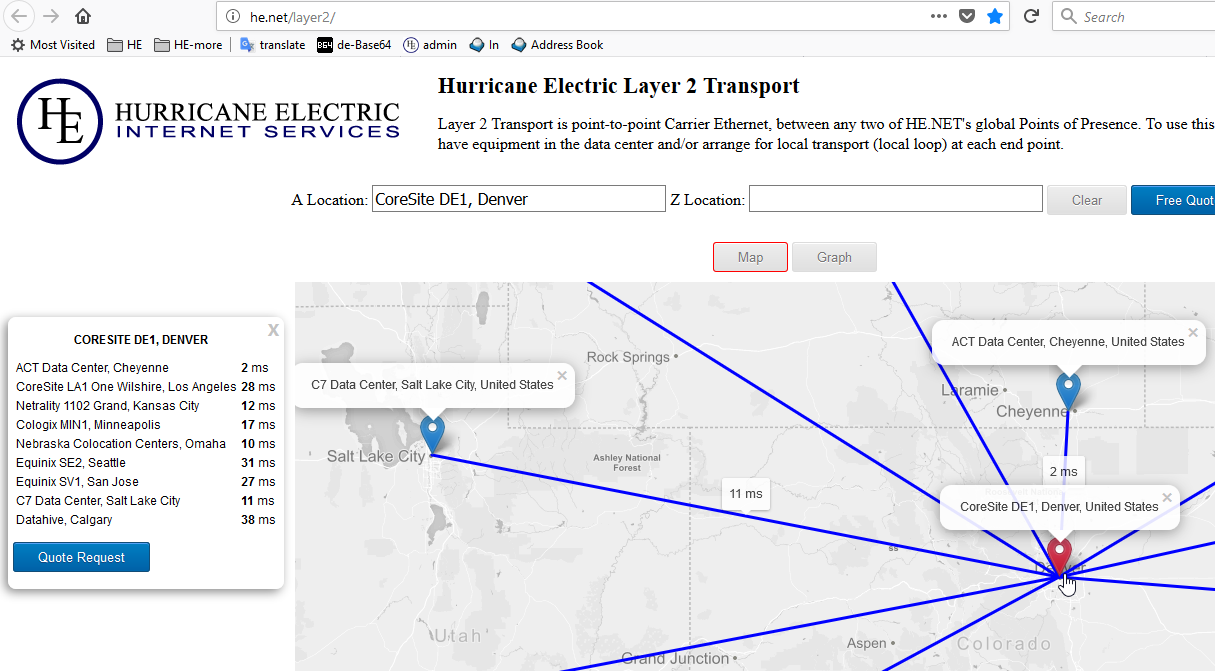Click the A Location input field

pos(518,199)
